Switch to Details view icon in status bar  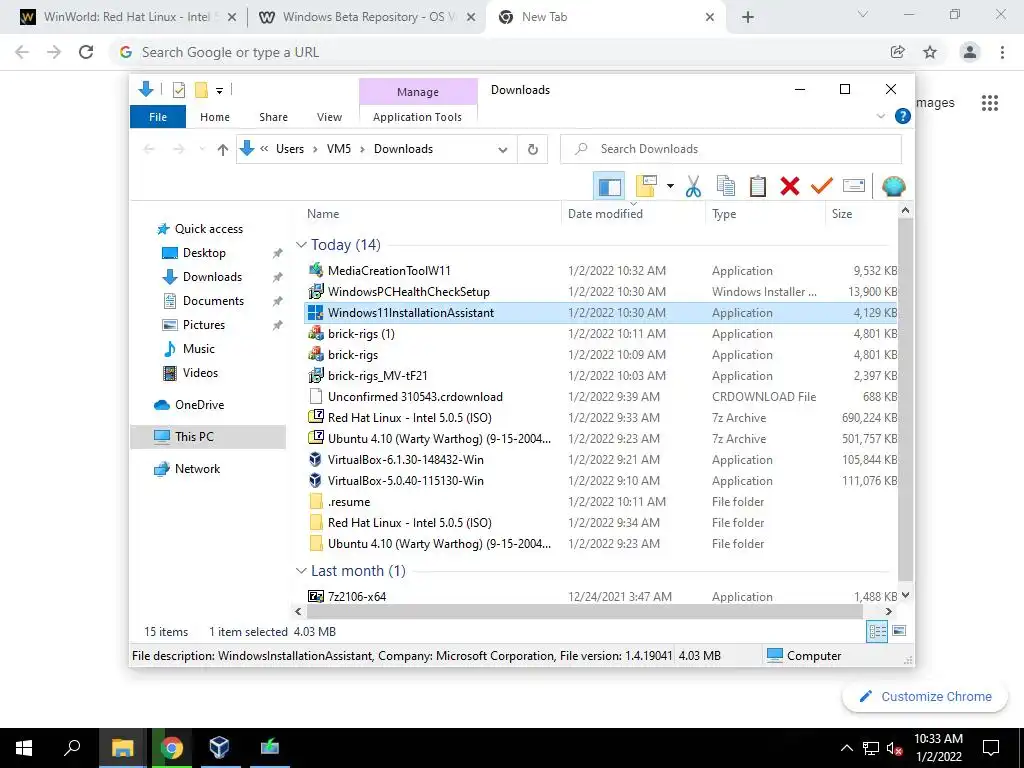click(x=877, y=631)
